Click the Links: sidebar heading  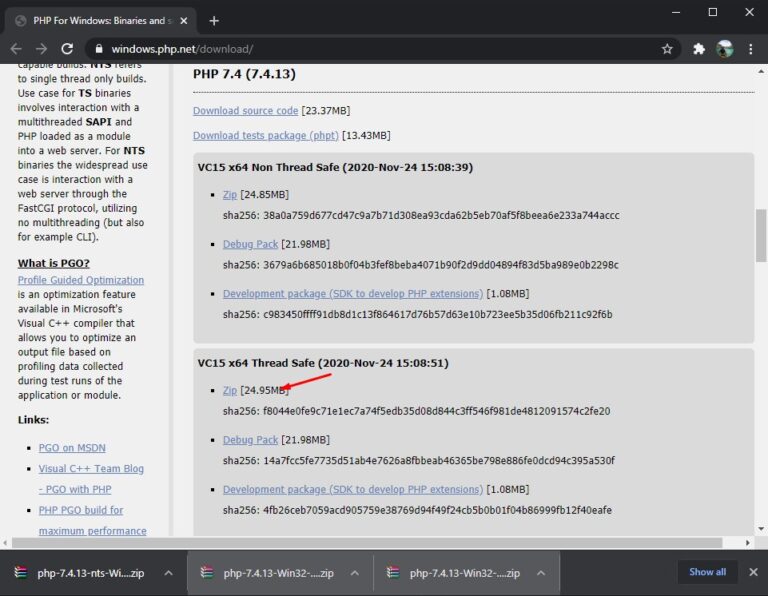pyautogui.click(x=33, y=420)
